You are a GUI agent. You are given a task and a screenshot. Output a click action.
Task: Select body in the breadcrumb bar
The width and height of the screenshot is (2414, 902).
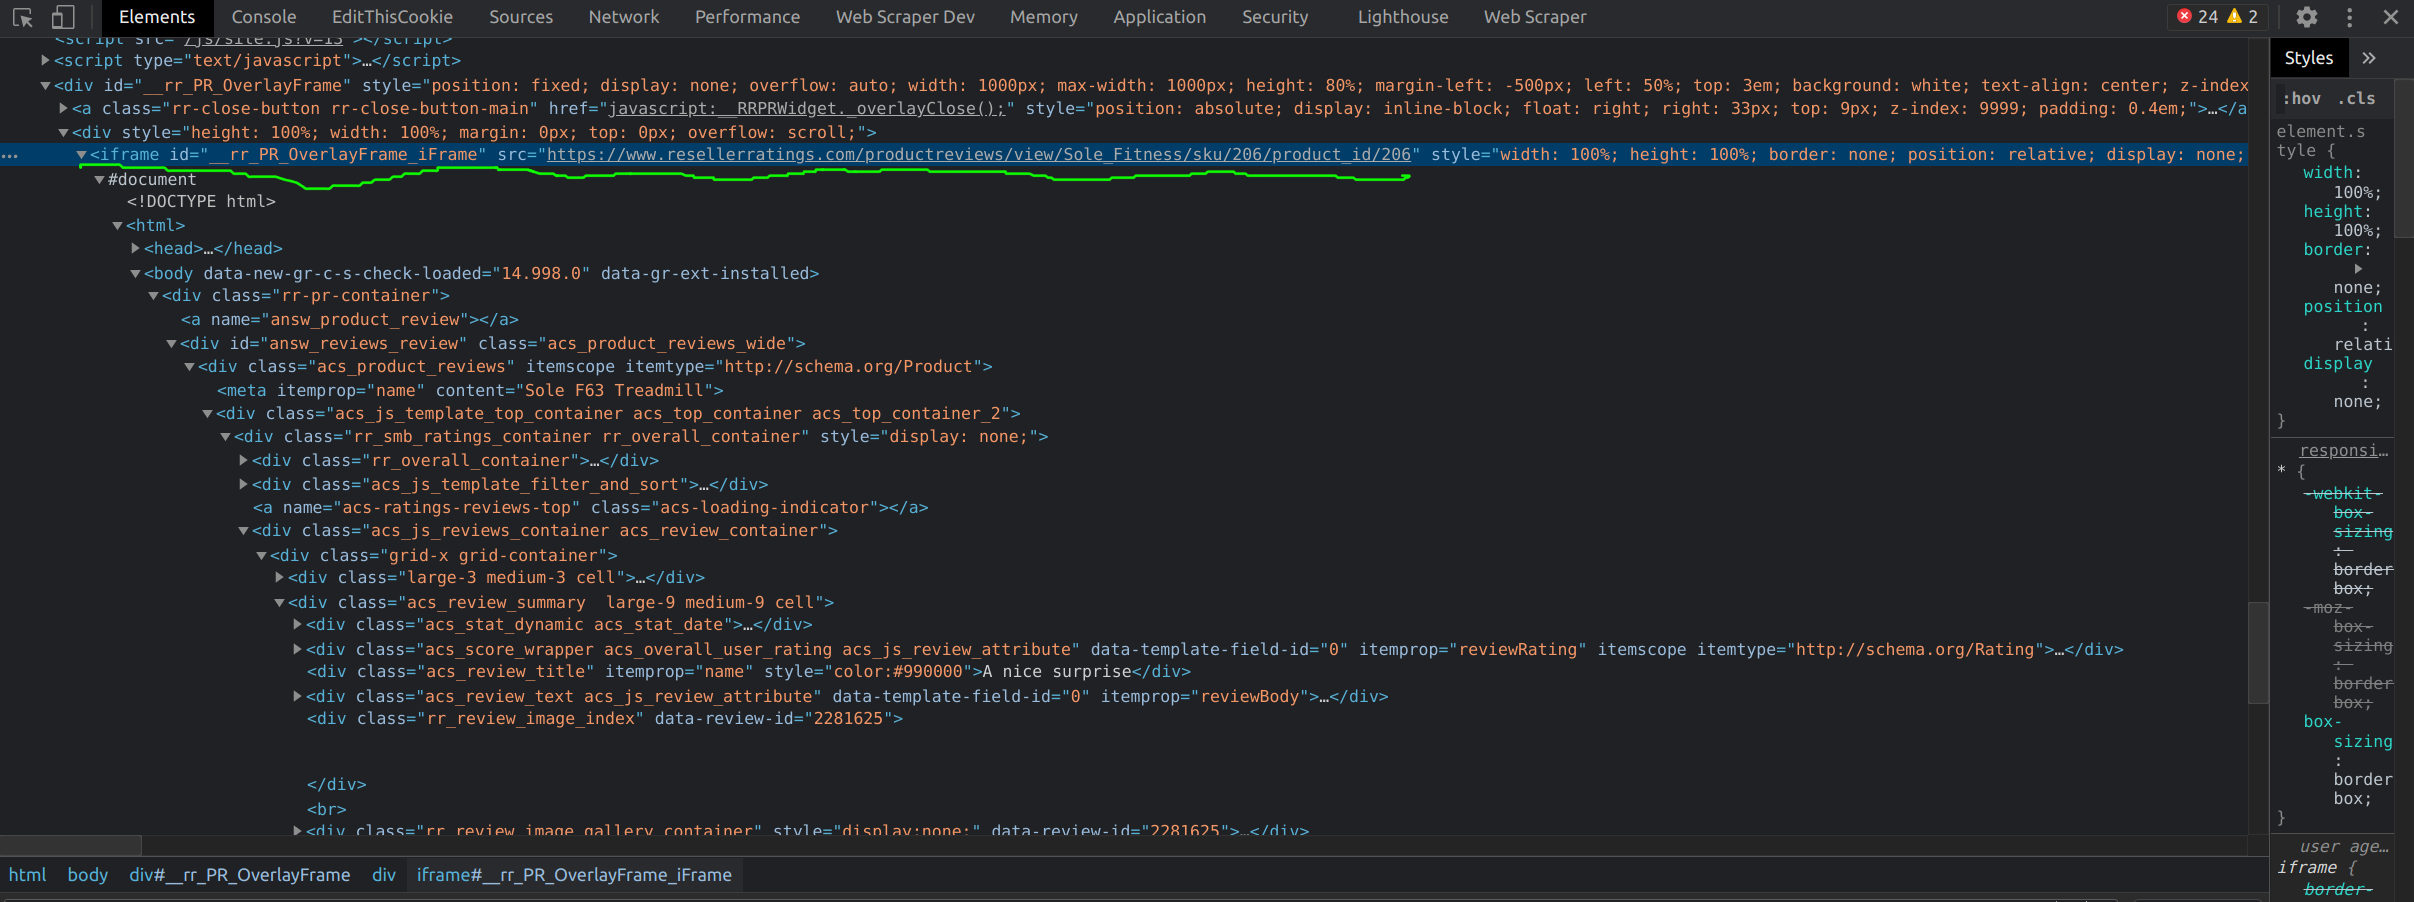(87, 875)
